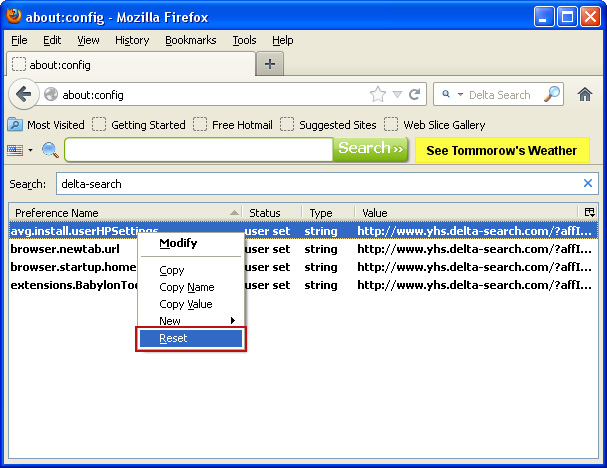The width and height of the screenshot is (607, 468).
Task: Open the Help menu
Action: tap(283, 40)
